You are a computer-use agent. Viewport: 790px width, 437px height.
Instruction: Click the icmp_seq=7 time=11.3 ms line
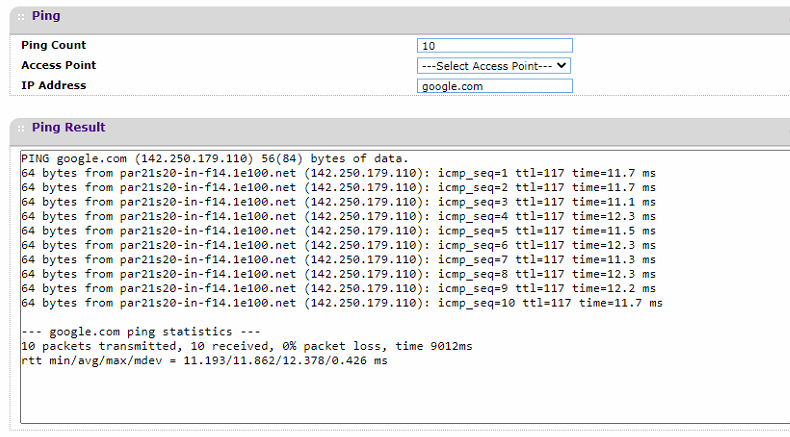[x=339, y=260]
